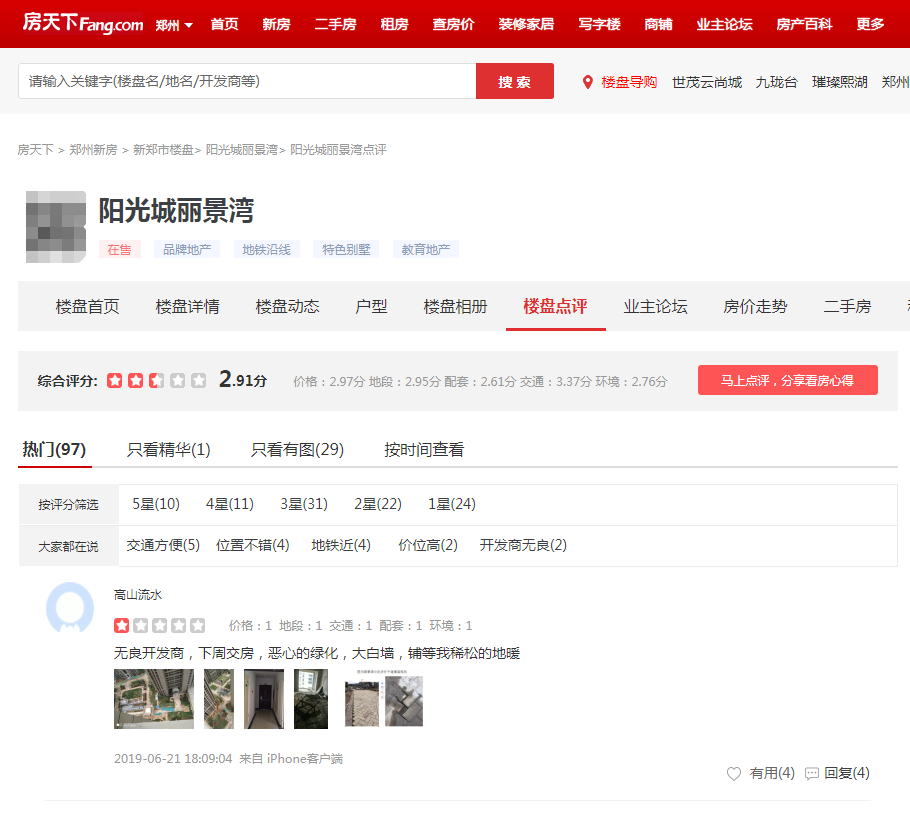The width and height of the screenshot is (910, 813).
Task: Click the keyword search input field
Action: click(x=247, y=81)
